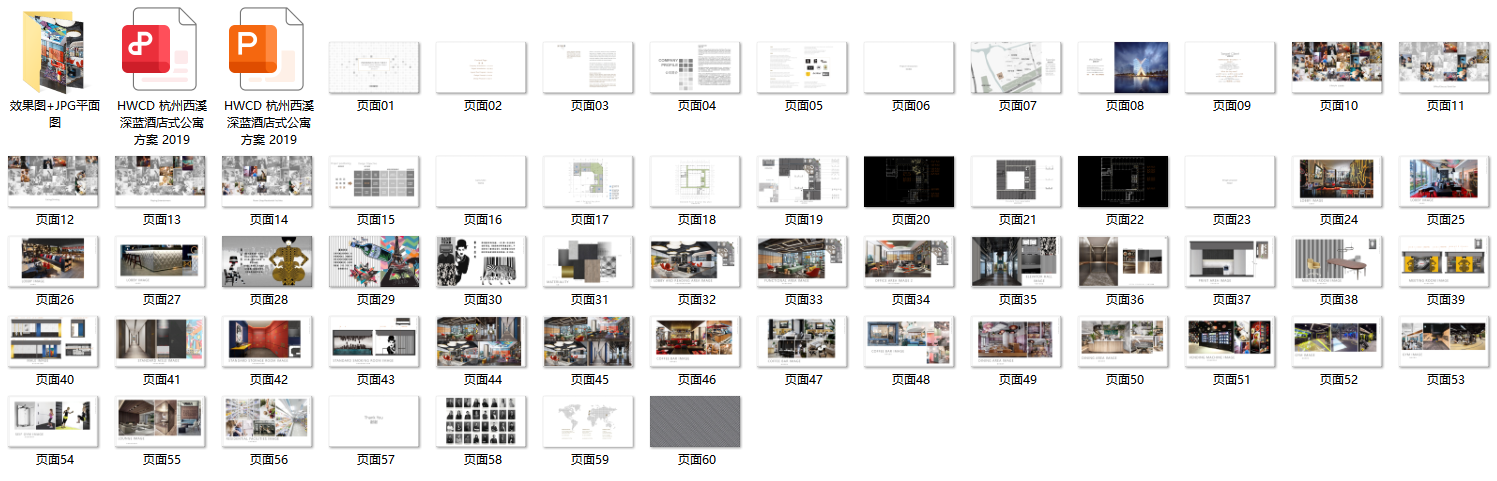Select the gray patterned 页面60 thumbnail
This screenshot has width=1497, height=481.
(695, 421)
